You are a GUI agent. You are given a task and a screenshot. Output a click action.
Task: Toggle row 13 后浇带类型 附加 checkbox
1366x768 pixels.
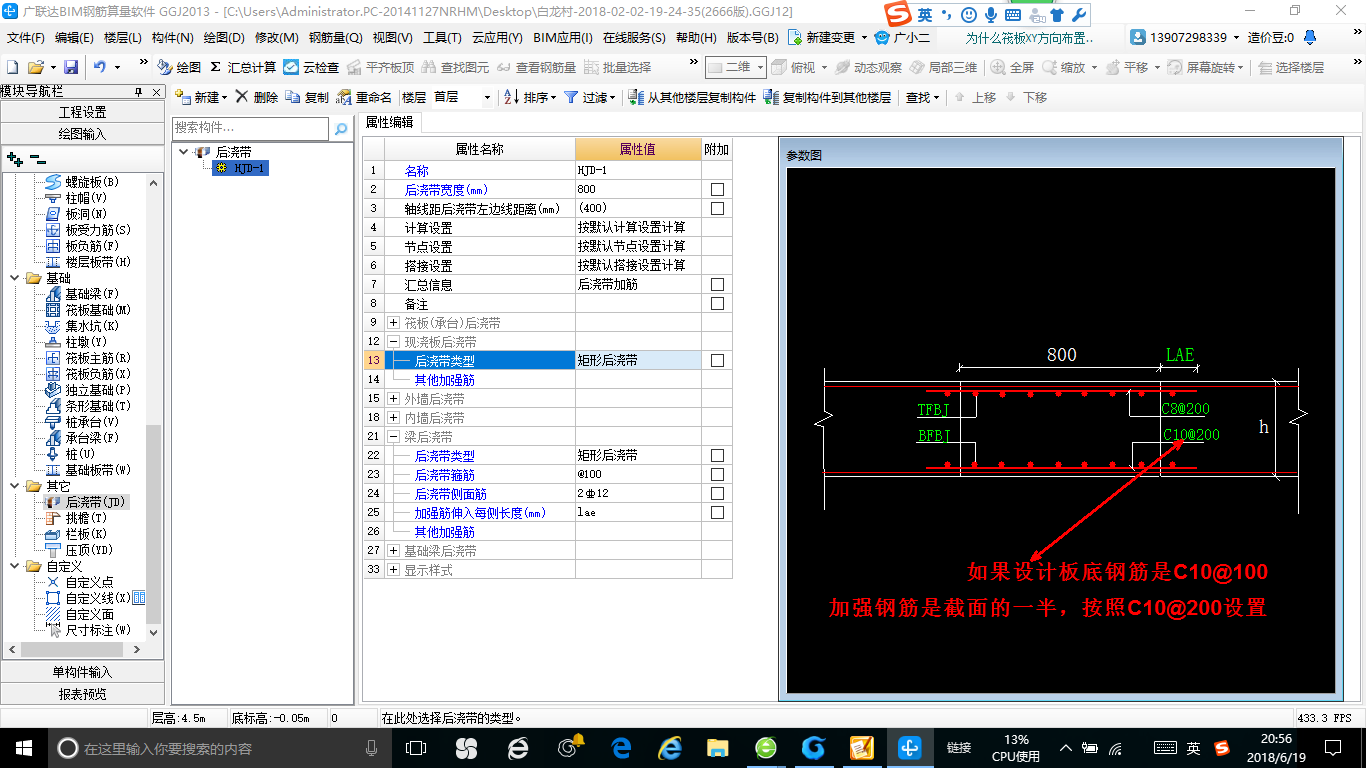(717, 360)
